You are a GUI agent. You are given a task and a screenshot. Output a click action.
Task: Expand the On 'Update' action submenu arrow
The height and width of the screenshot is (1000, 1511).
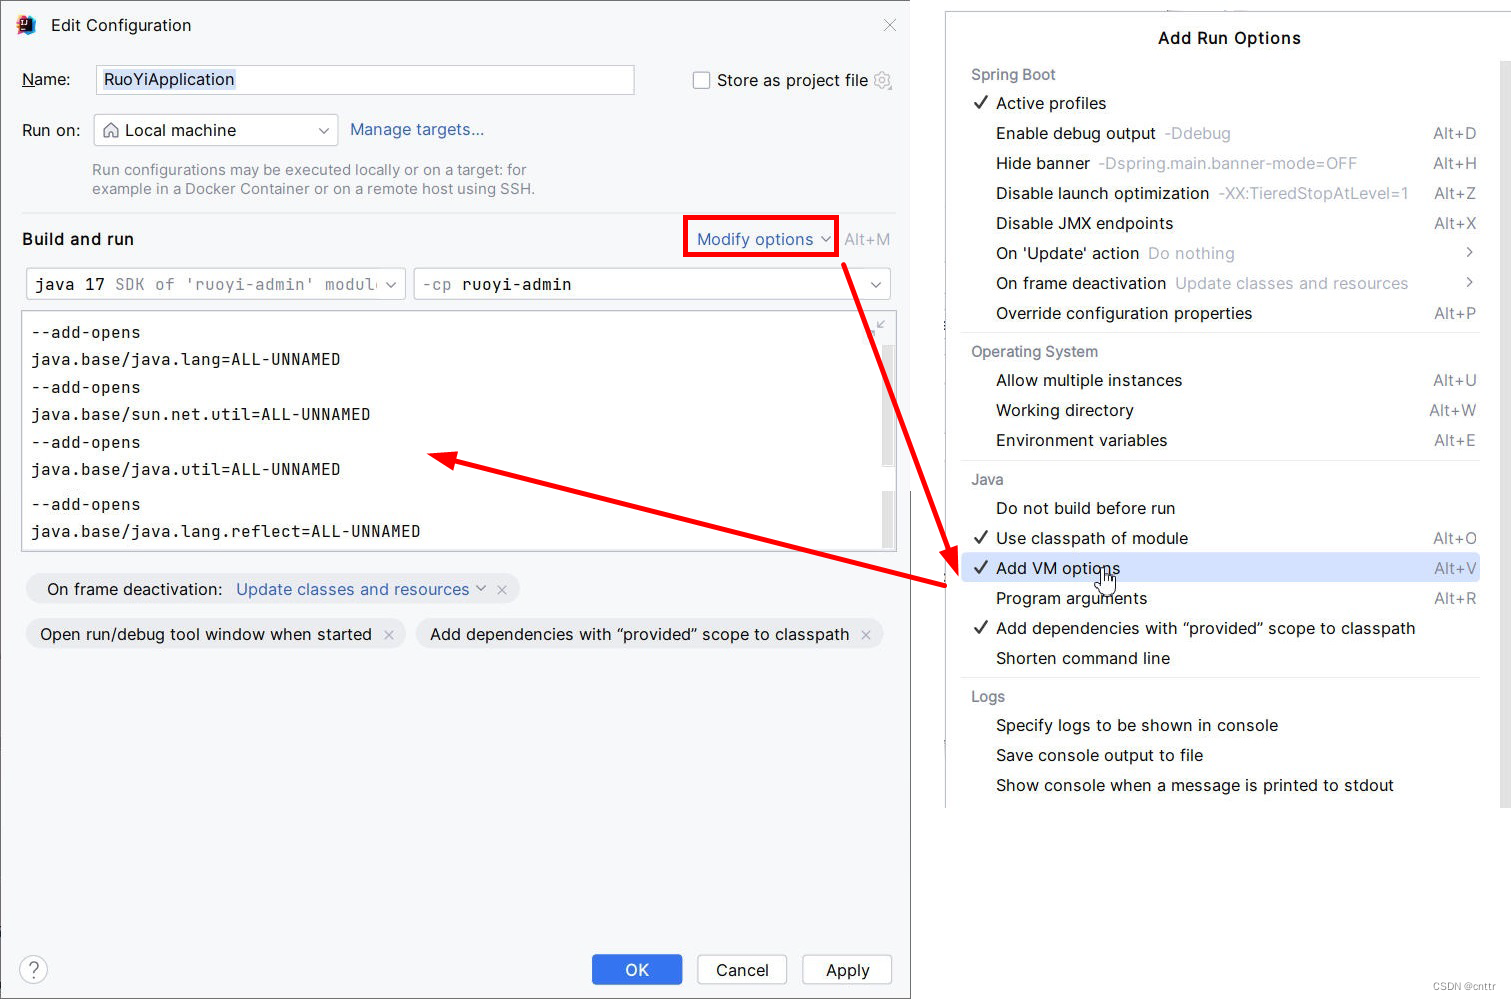click(x=1468, y=253)
